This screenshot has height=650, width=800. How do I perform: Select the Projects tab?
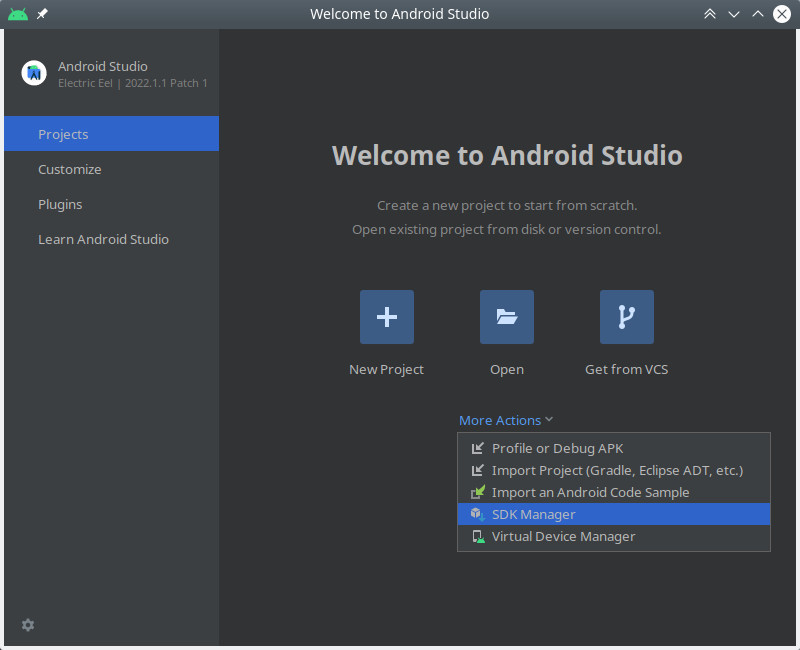coord(112,134)
